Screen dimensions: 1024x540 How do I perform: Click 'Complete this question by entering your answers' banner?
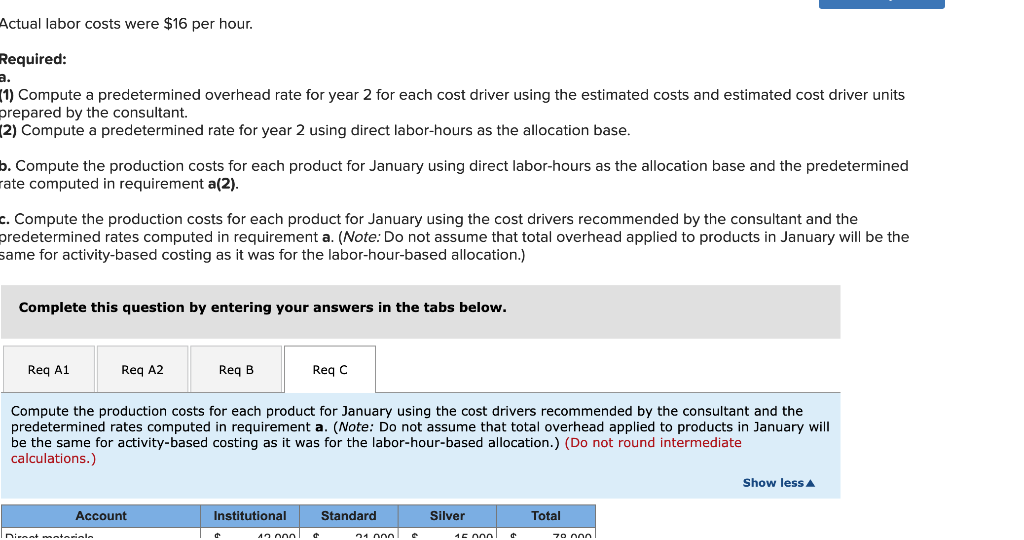click(421, 311)
